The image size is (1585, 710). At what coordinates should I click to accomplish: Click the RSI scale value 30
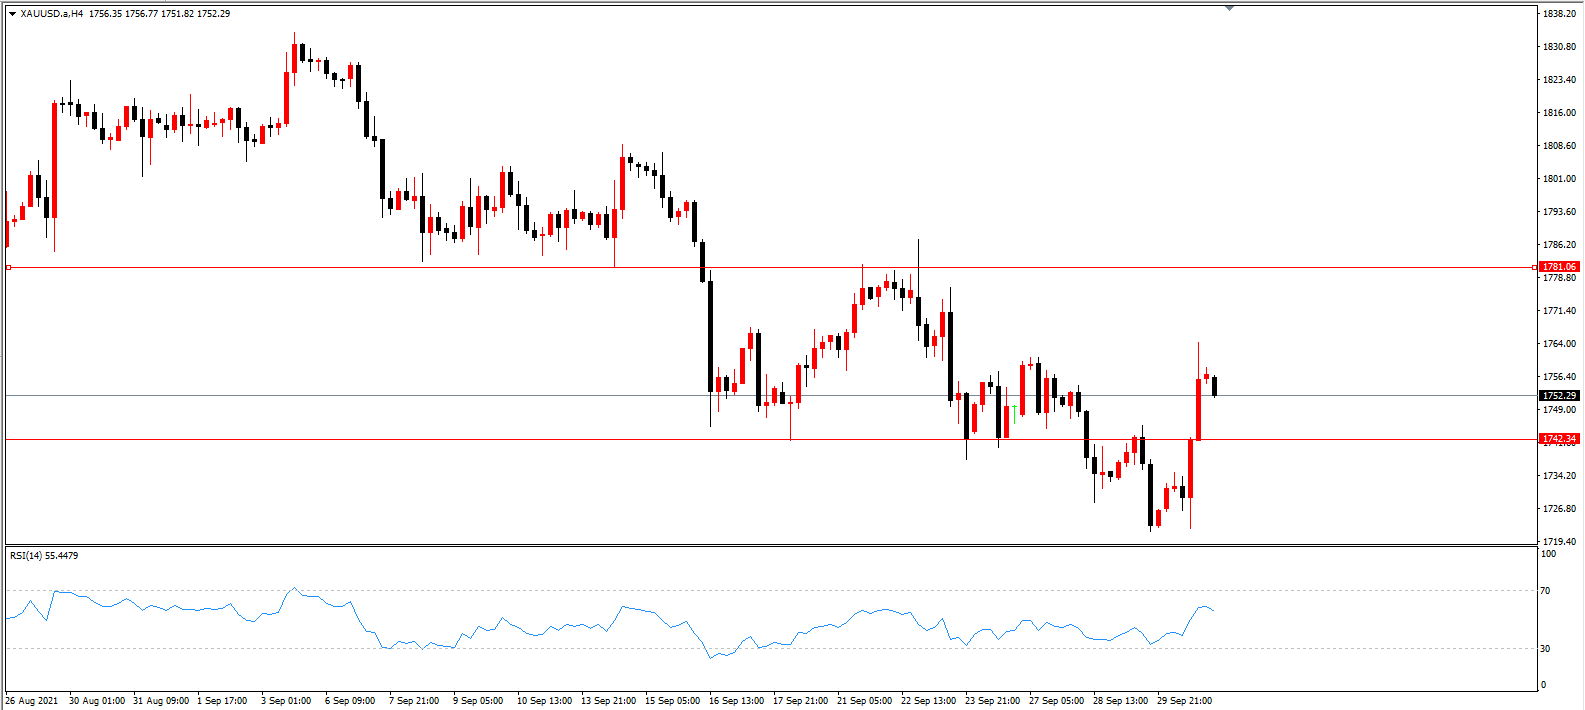1545,649
